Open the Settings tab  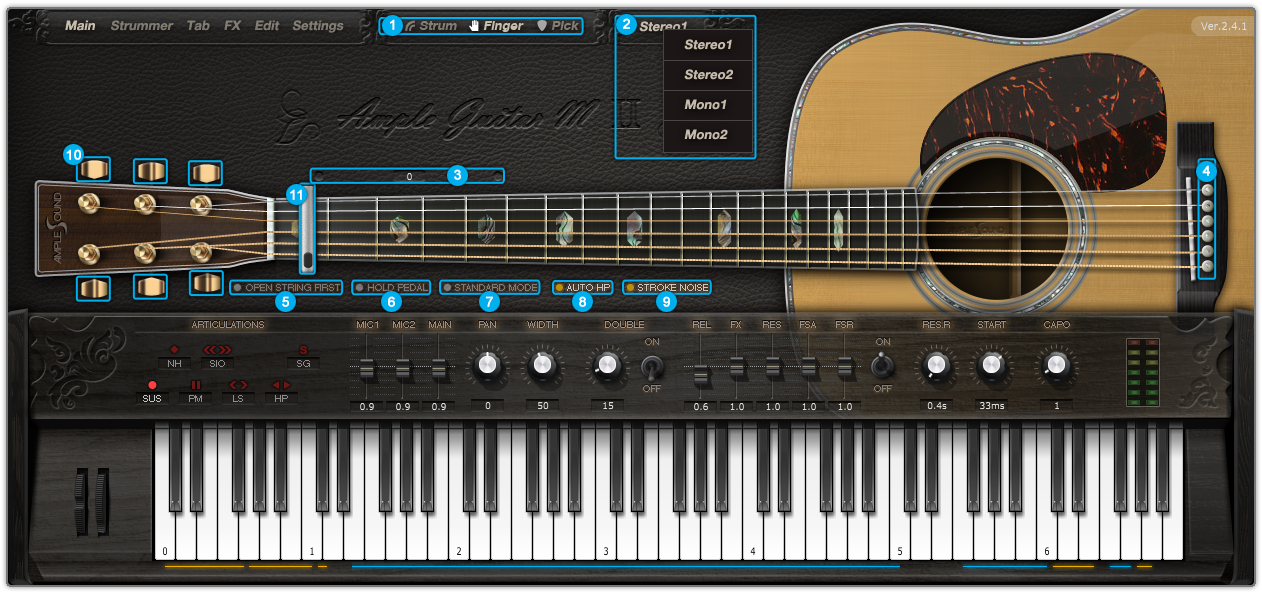click(x=318, y=26)
